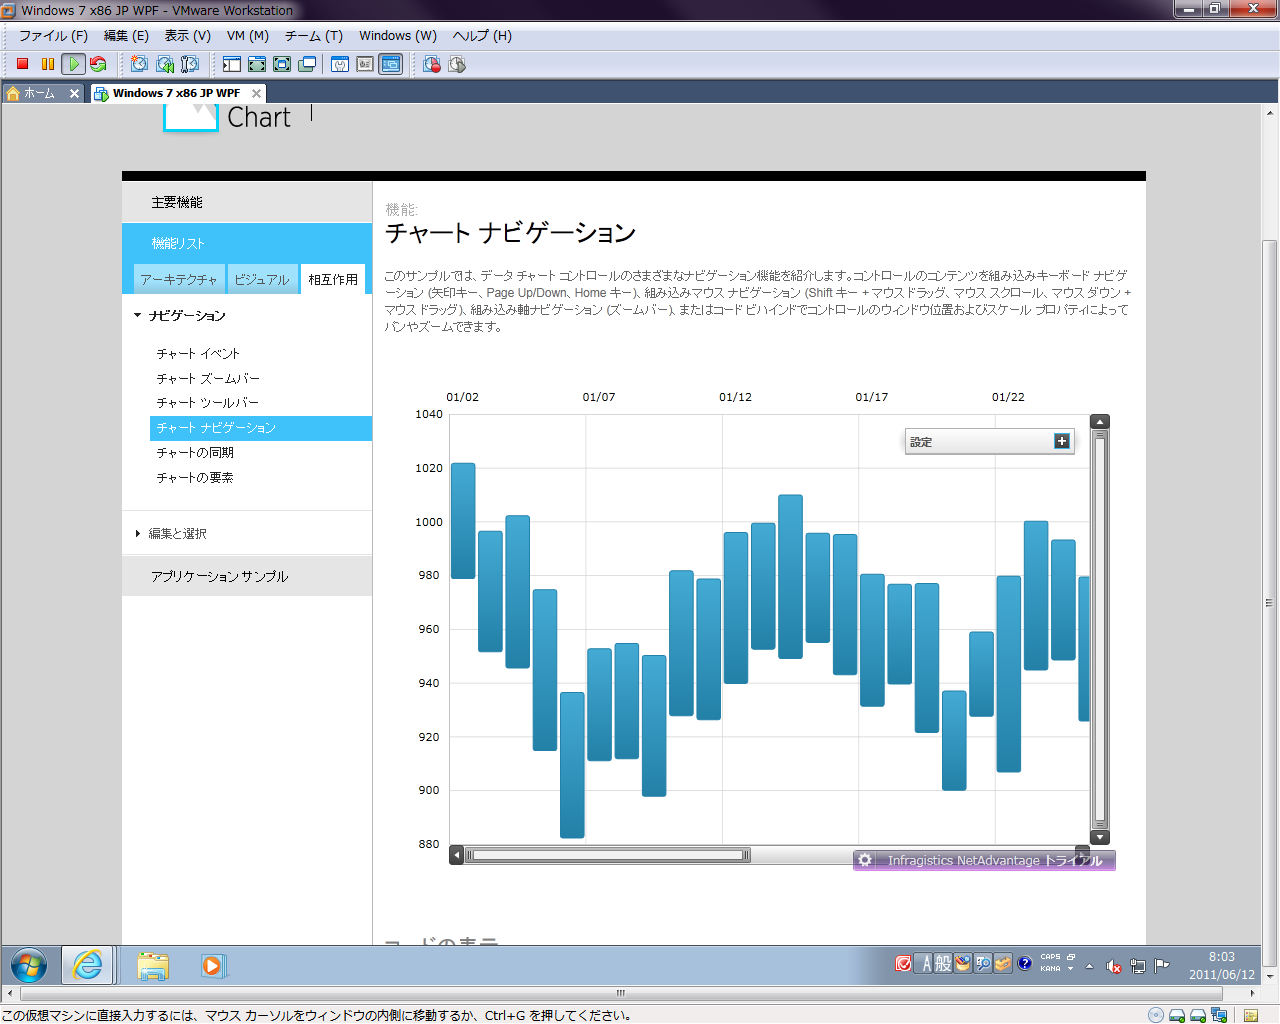Click the muted volume icon in the system tray
Viewport: 1280px width, 1024px height.
[x=1113, y=966]
